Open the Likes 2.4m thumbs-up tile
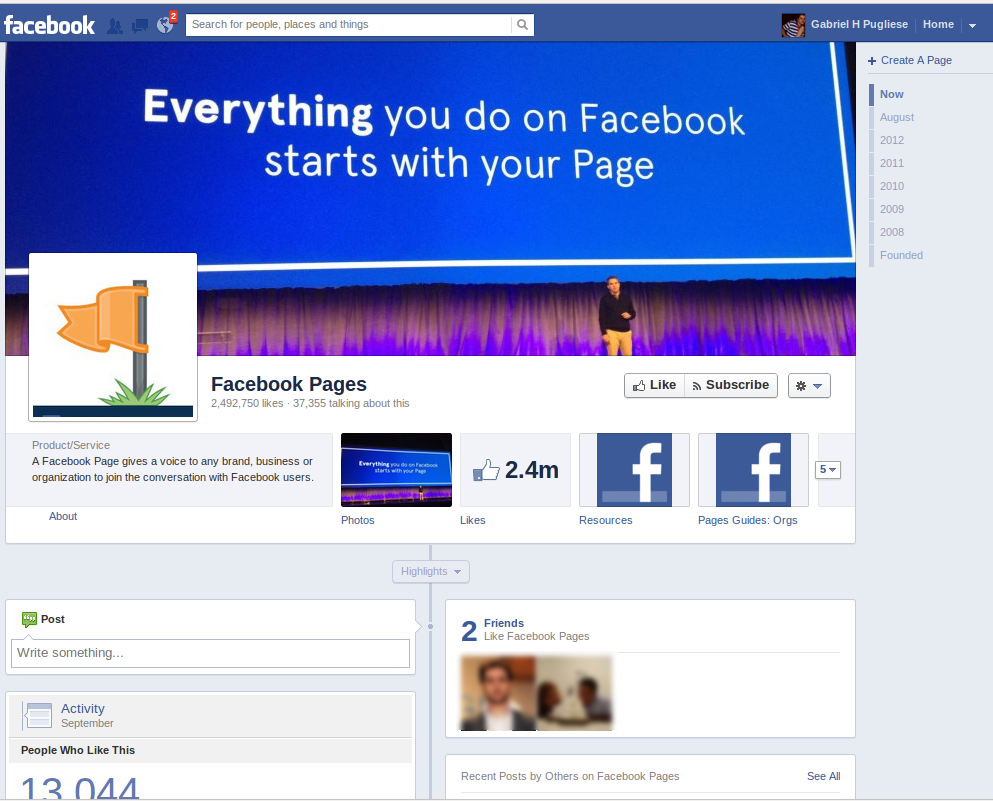The width and height of the screenshot is (993, 801). (x=515, y=470)
